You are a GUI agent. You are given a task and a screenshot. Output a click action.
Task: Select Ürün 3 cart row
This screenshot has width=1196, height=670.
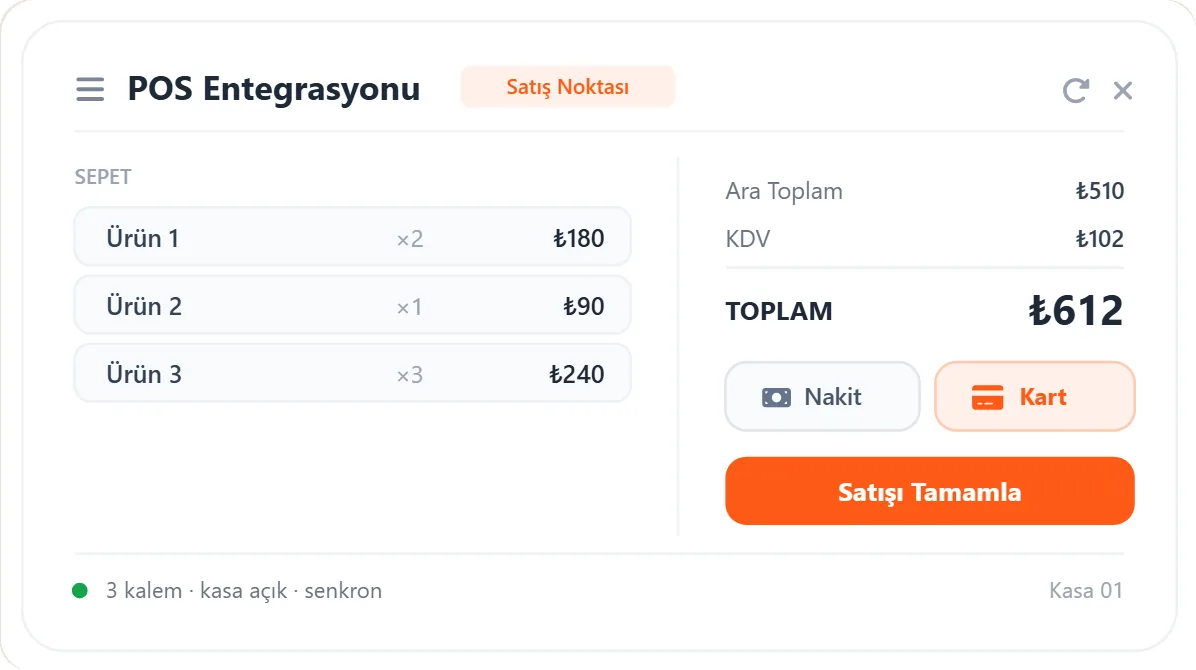pos(352,373)
